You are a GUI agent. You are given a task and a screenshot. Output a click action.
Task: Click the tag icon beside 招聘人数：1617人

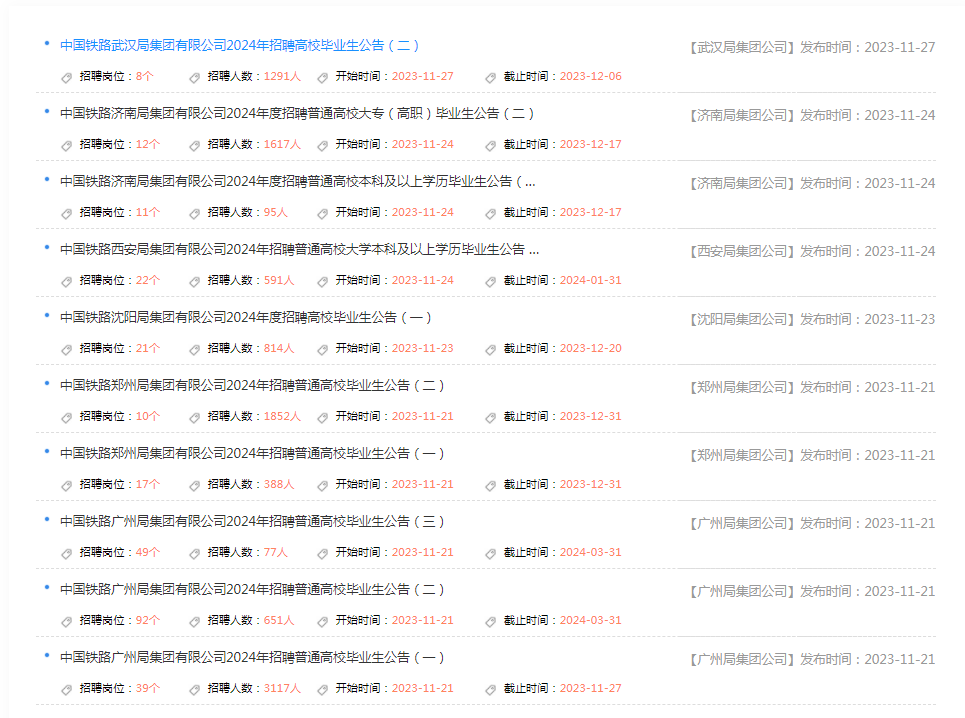pyautogui.click(x=194, y=145)
